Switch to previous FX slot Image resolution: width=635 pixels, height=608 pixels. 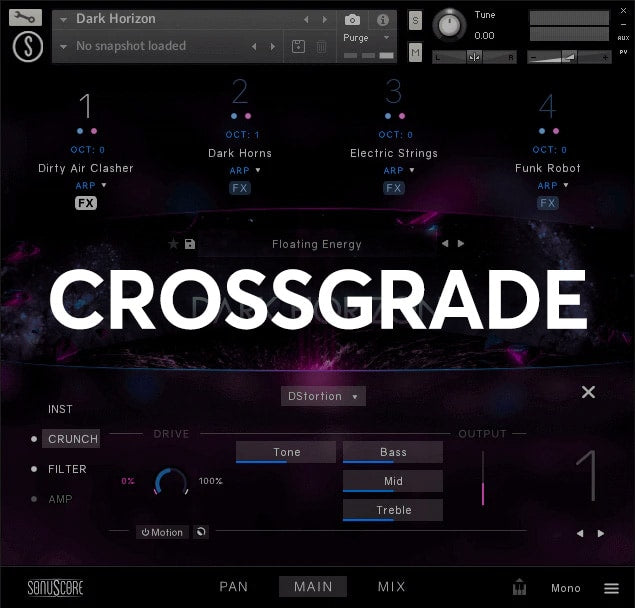tap(580, 533)
